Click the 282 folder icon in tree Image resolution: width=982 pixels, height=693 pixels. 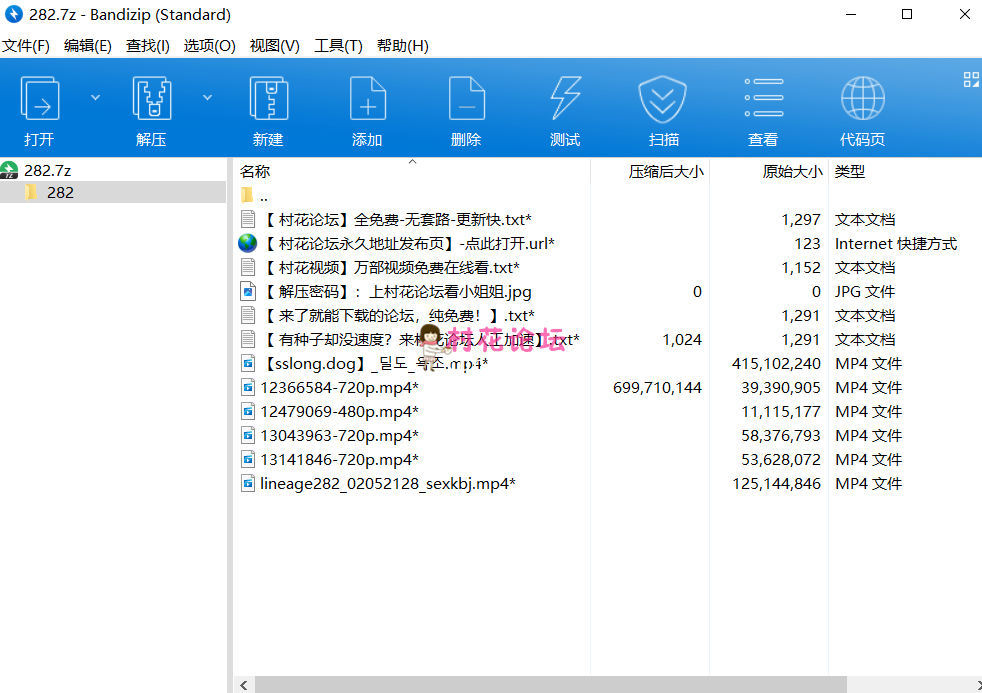(31, 192)
